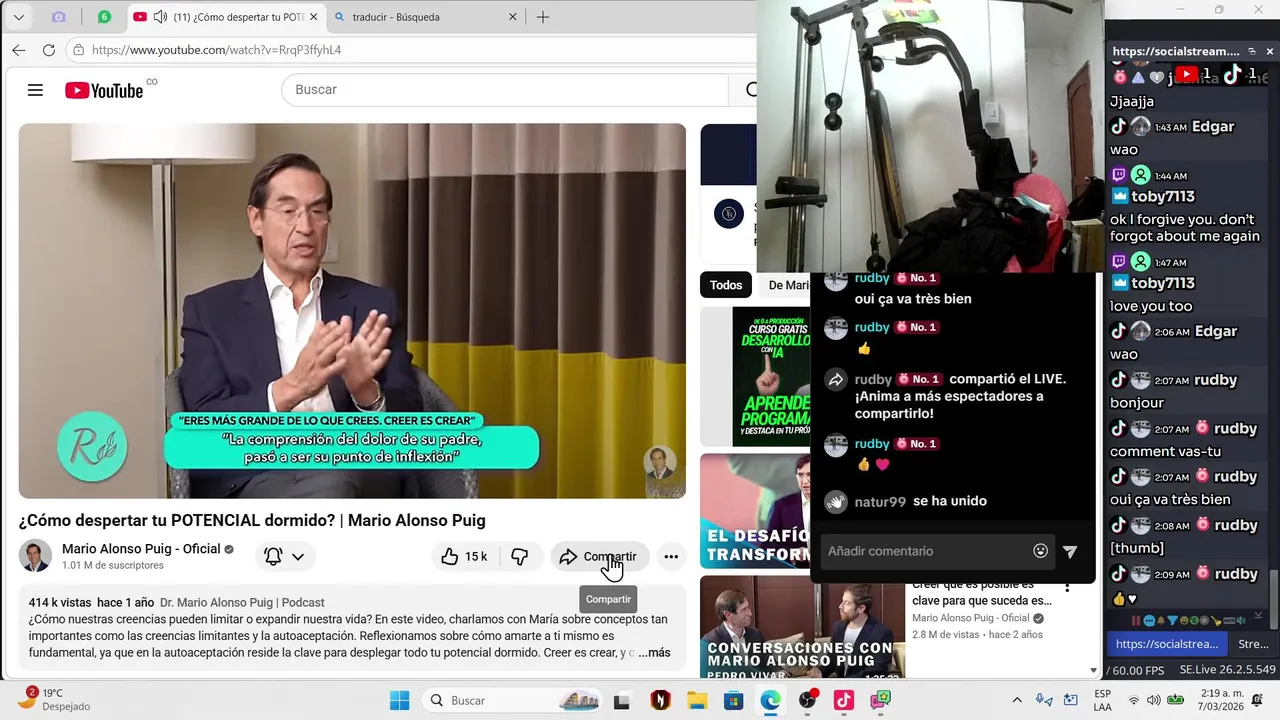The image size is (1280, 720).
Task: Open the TikTok app in the taskbar
Action: coord(844,700)
